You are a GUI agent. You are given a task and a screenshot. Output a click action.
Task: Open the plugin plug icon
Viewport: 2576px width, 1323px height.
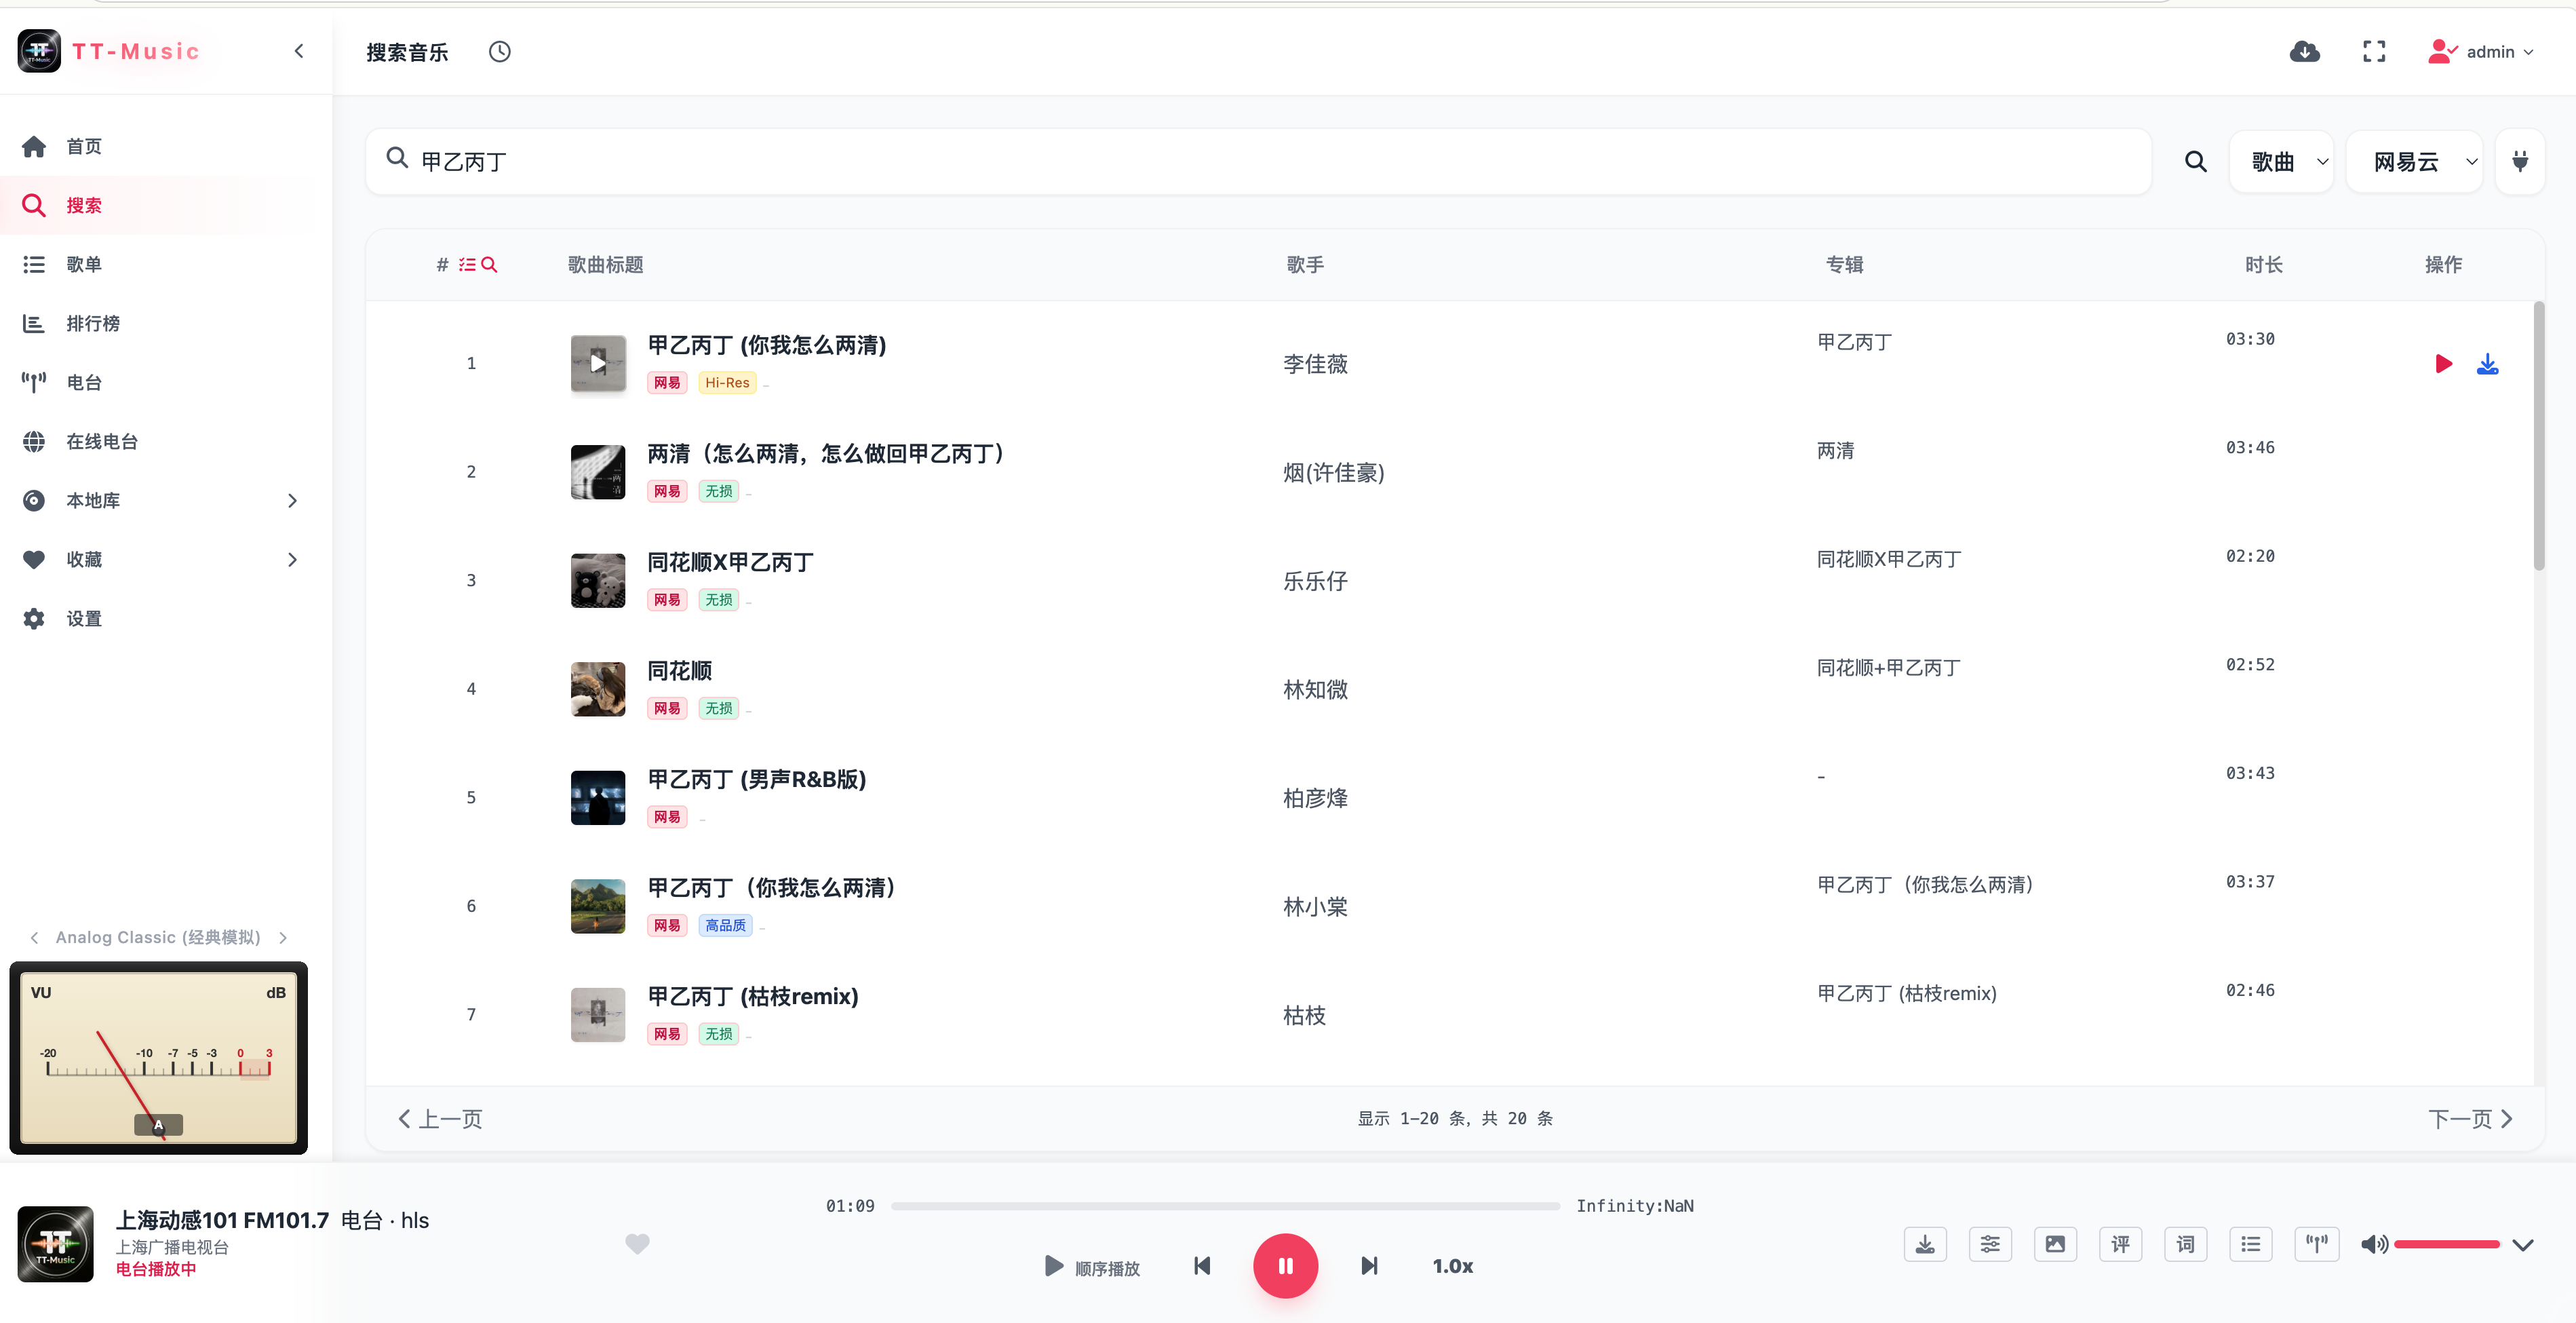tap(2520, 161)
